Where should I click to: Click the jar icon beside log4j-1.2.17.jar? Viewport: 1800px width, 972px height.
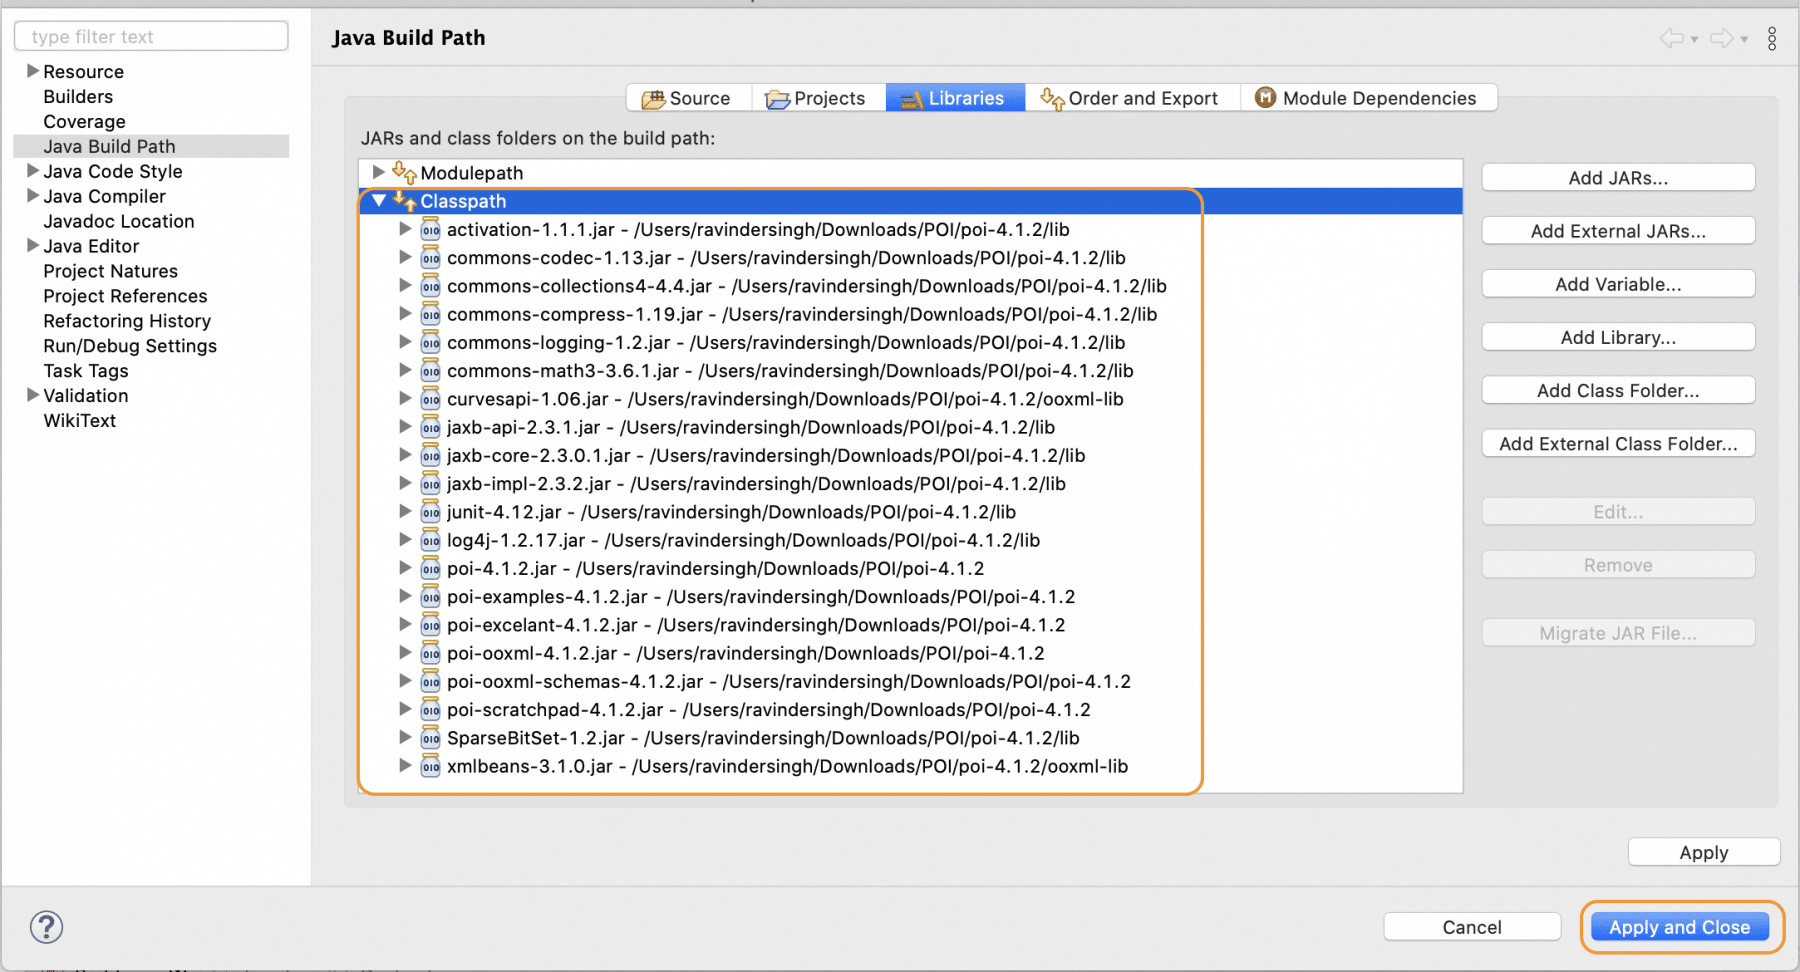(x=430, y=540)
